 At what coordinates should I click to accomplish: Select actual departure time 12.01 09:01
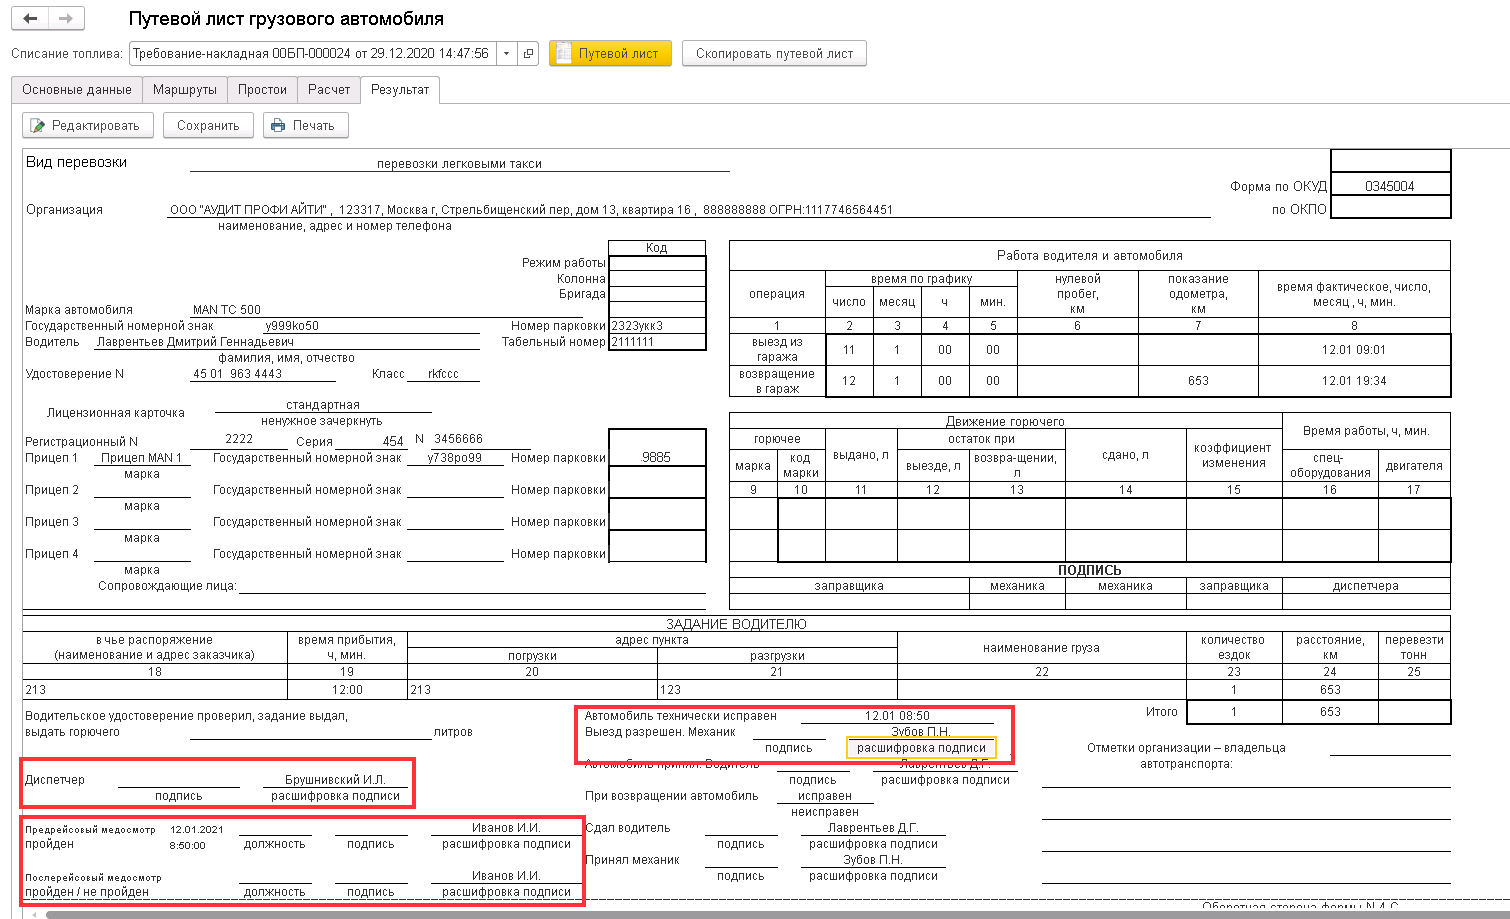[x=1354, y=350]
